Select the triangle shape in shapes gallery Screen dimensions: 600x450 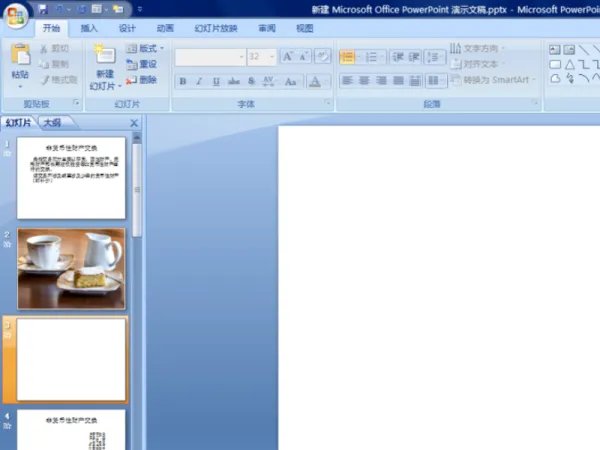point(569,64)
